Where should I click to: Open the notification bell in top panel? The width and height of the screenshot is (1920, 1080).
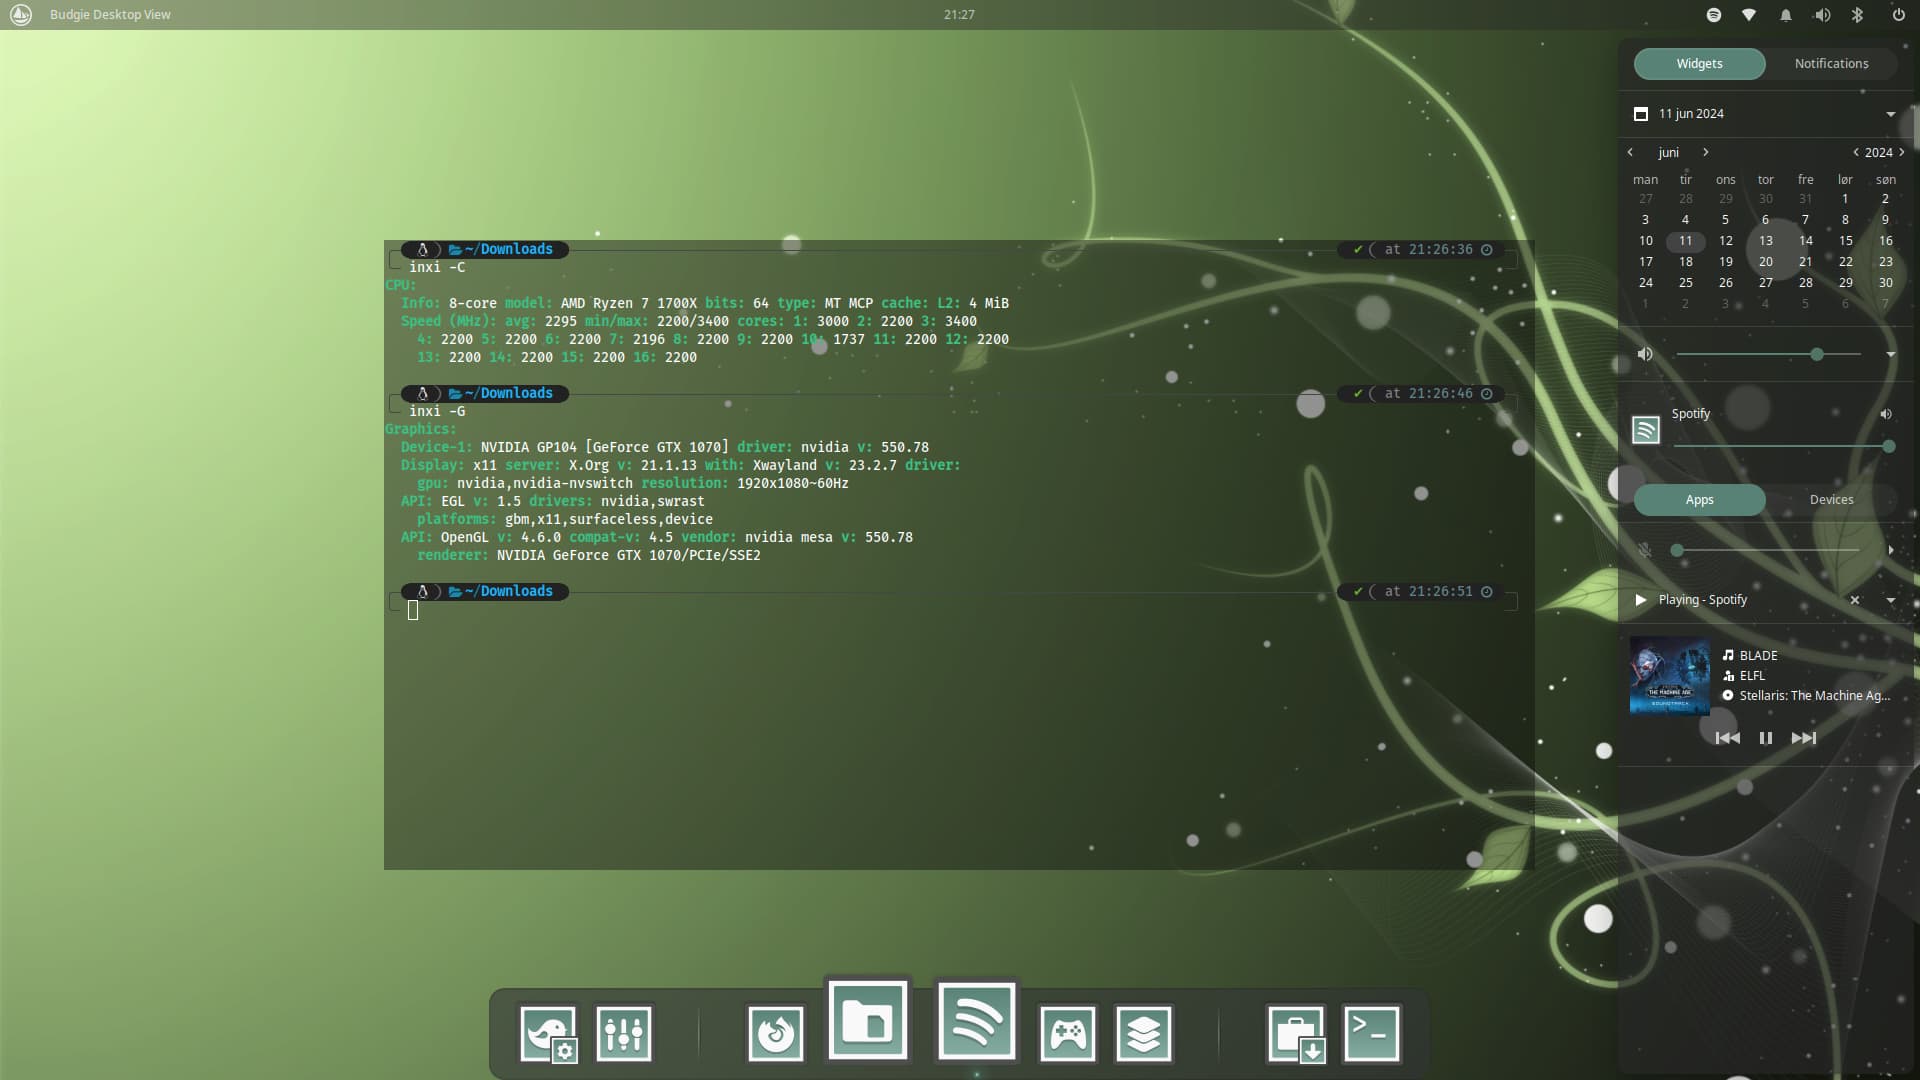point(1785,15)
